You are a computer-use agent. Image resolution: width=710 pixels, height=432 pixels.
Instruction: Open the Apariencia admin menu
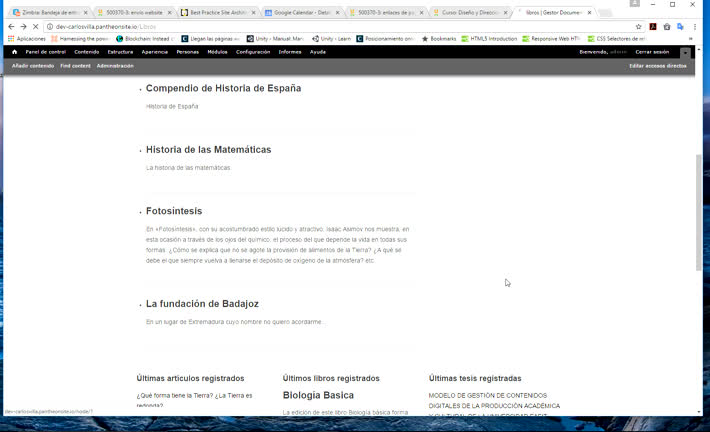click(154, 52)
